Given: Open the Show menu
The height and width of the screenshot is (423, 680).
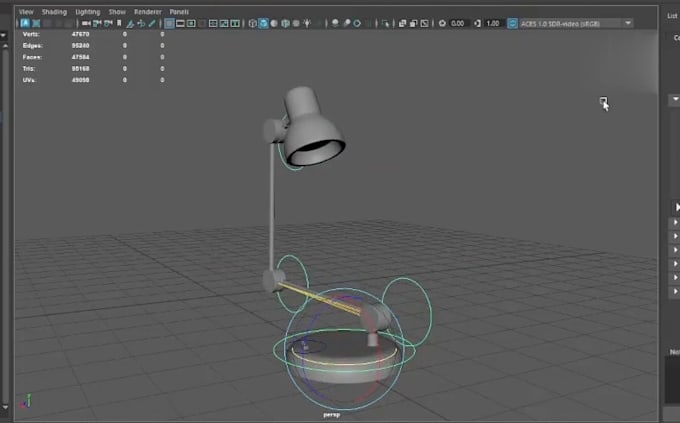Looking at the screenshot, I should point(117,12).
